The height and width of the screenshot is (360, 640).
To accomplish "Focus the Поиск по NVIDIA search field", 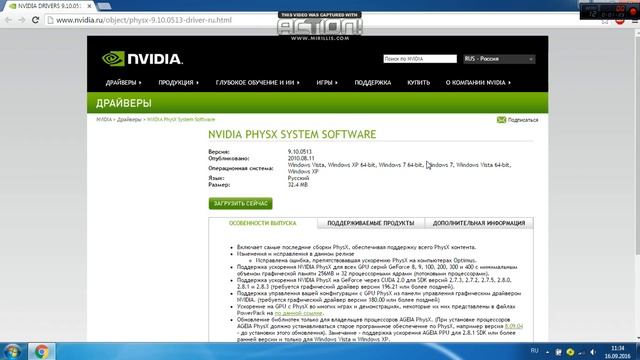I will 420,59.
